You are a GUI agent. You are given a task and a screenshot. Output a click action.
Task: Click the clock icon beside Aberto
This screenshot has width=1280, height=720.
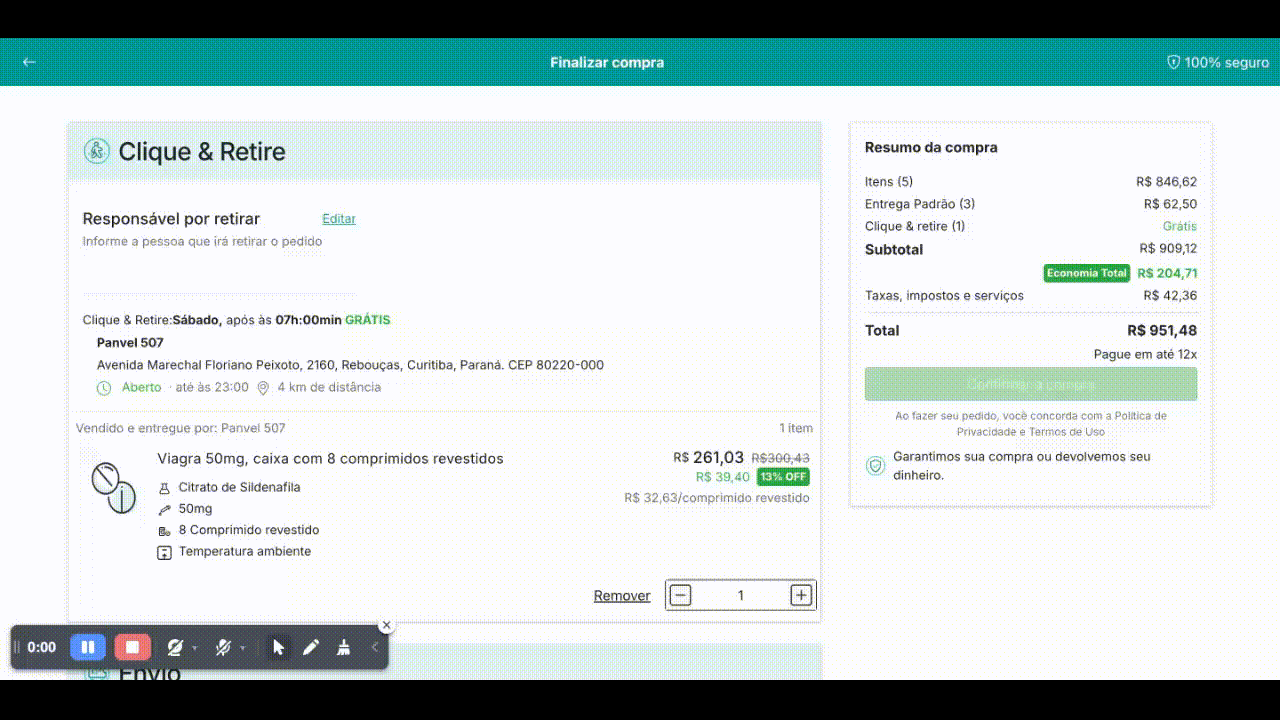[x=104, y=388]
